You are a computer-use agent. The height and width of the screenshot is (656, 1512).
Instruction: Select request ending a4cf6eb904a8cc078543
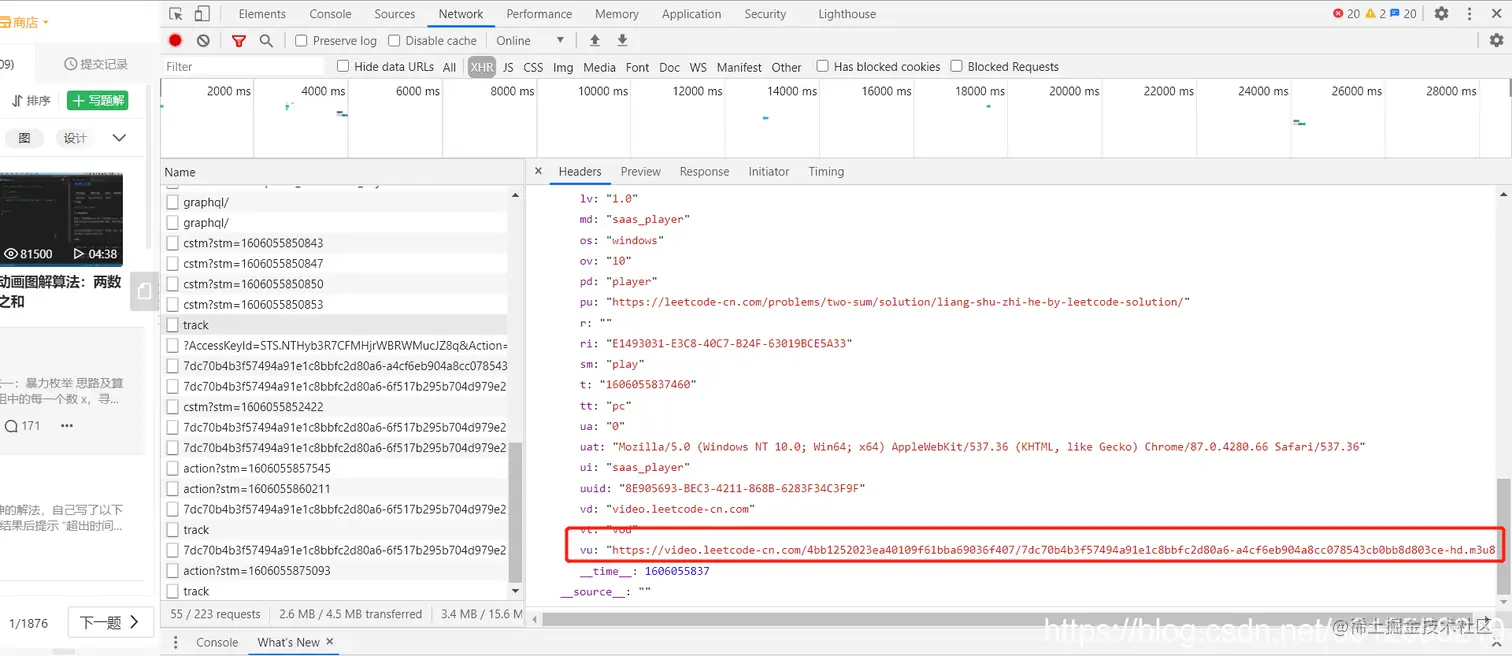(x=335, y=366)
